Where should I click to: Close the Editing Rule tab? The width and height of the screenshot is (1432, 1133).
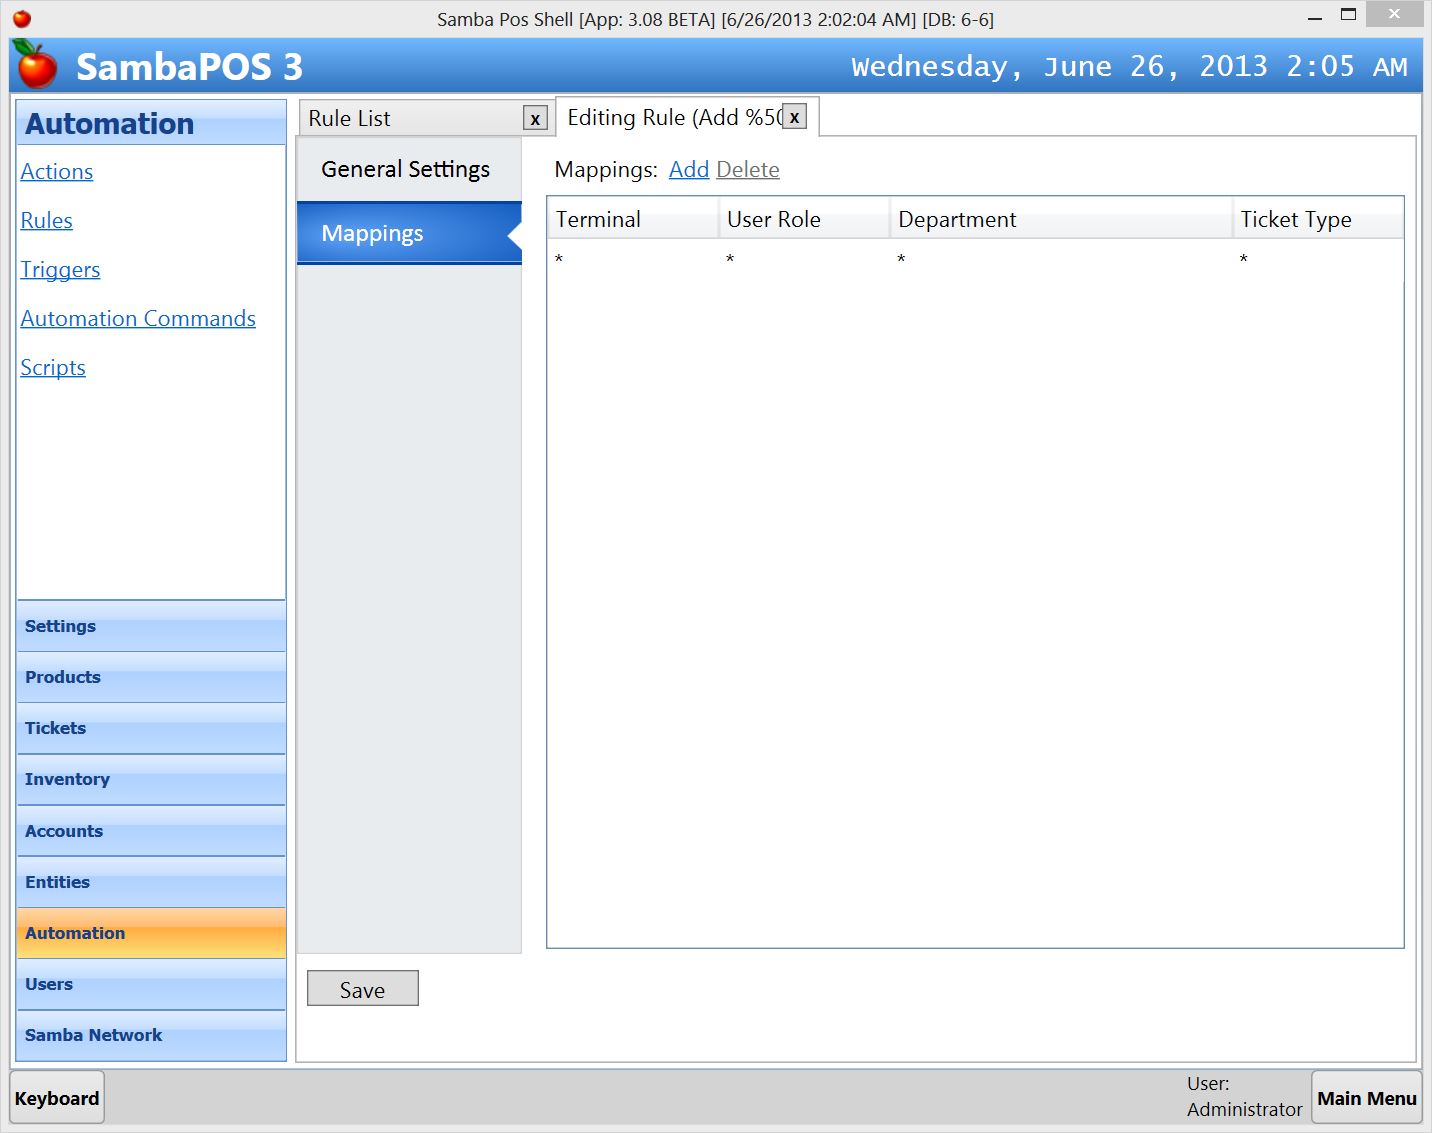794,117
